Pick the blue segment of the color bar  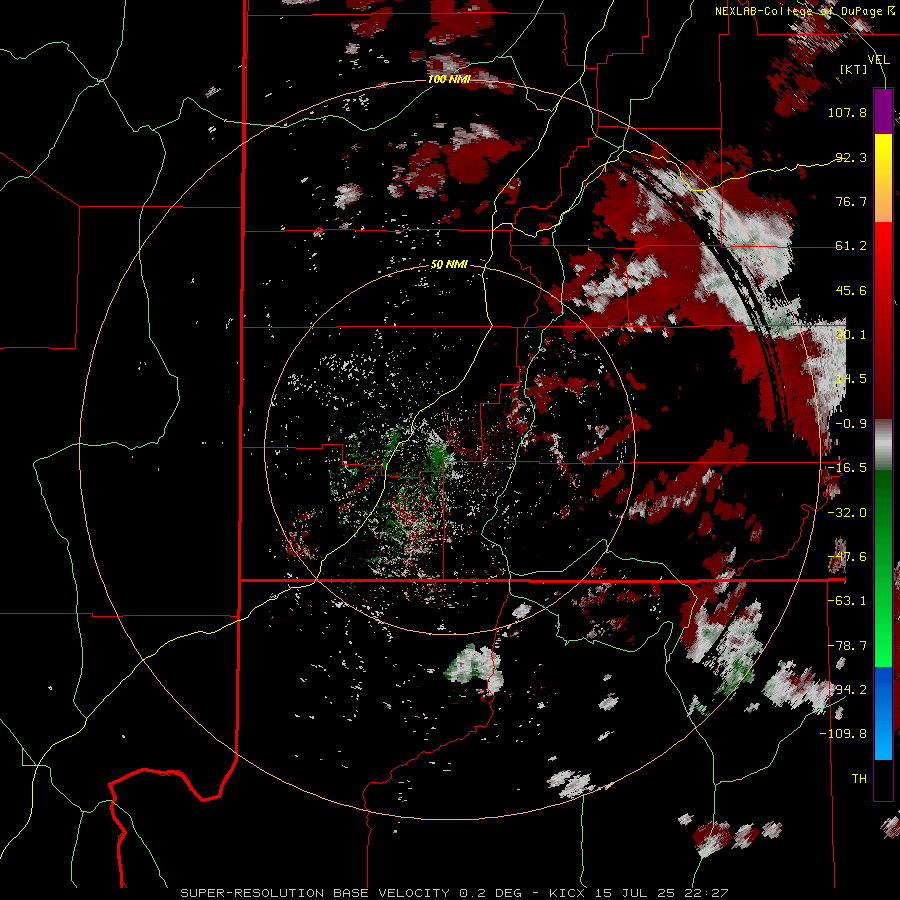(x=883, y=713)
